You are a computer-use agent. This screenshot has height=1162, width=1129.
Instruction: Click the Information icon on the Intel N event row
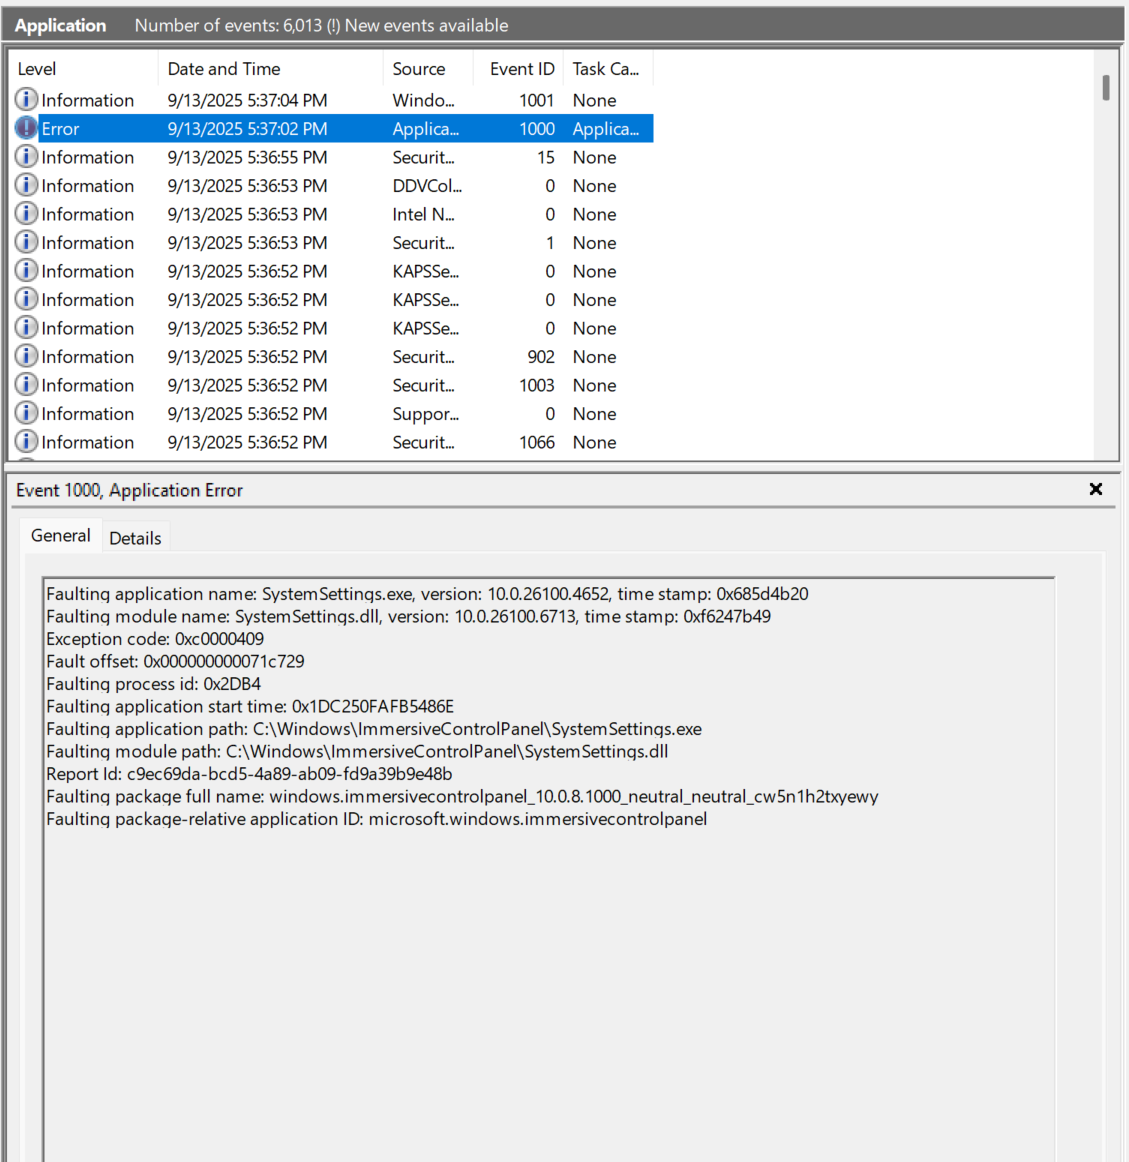point(27,214)
